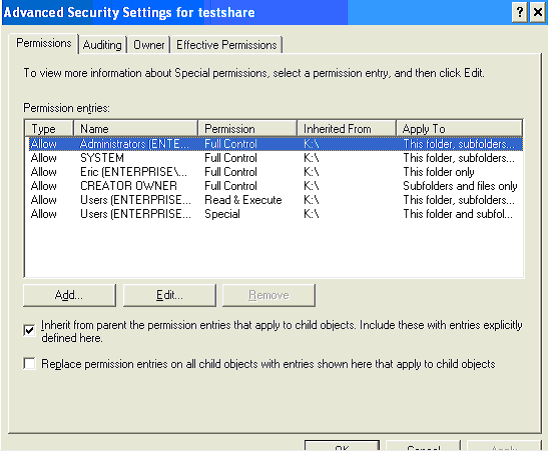Select the Users Special permission entry
This screenshot has height=452, width=548.
275,214
